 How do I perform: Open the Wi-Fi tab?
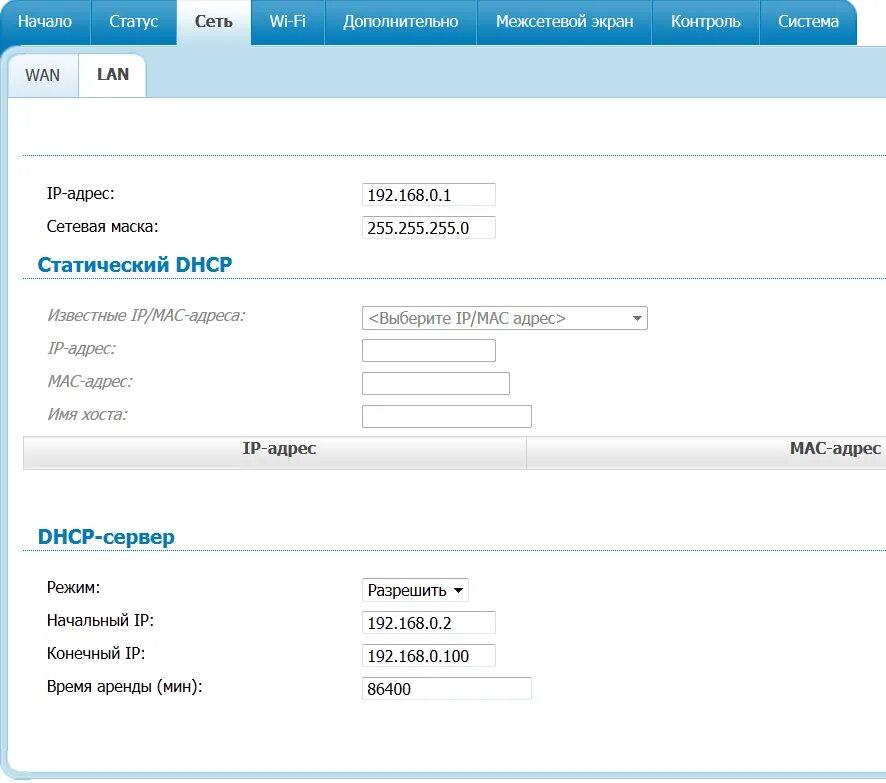click(x=288, y=22)
